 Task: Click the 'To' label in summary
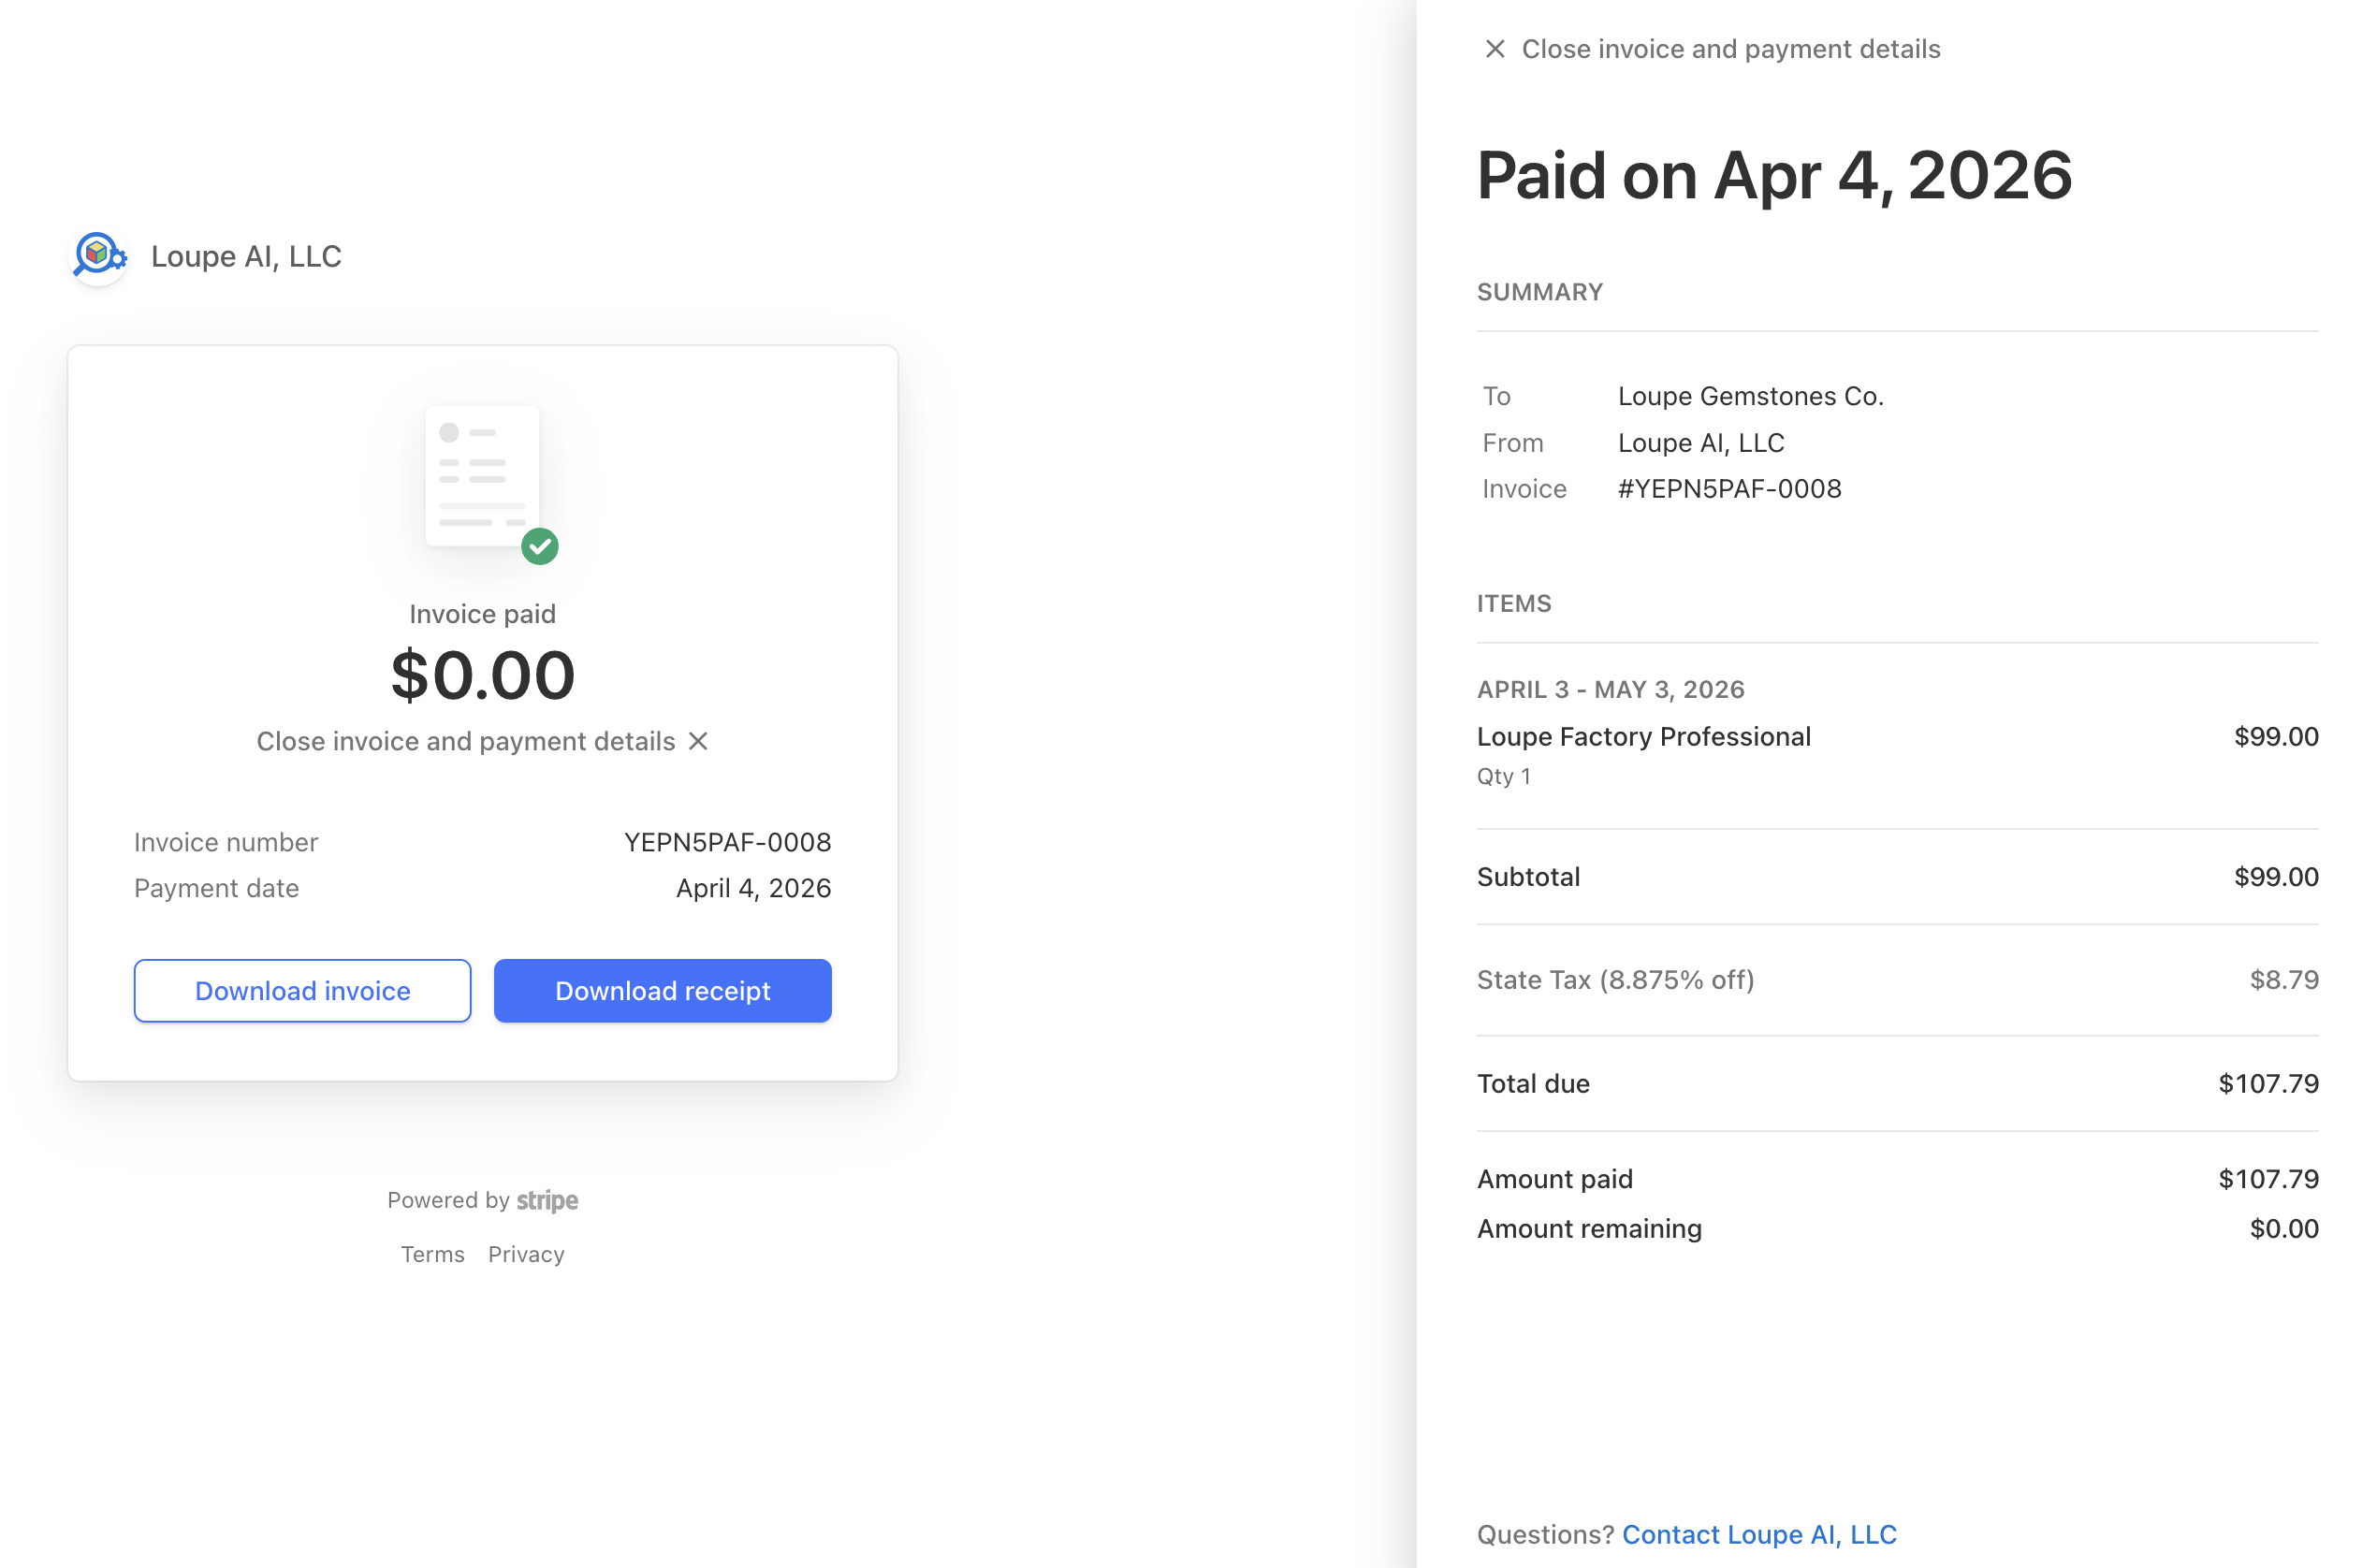1497,396
